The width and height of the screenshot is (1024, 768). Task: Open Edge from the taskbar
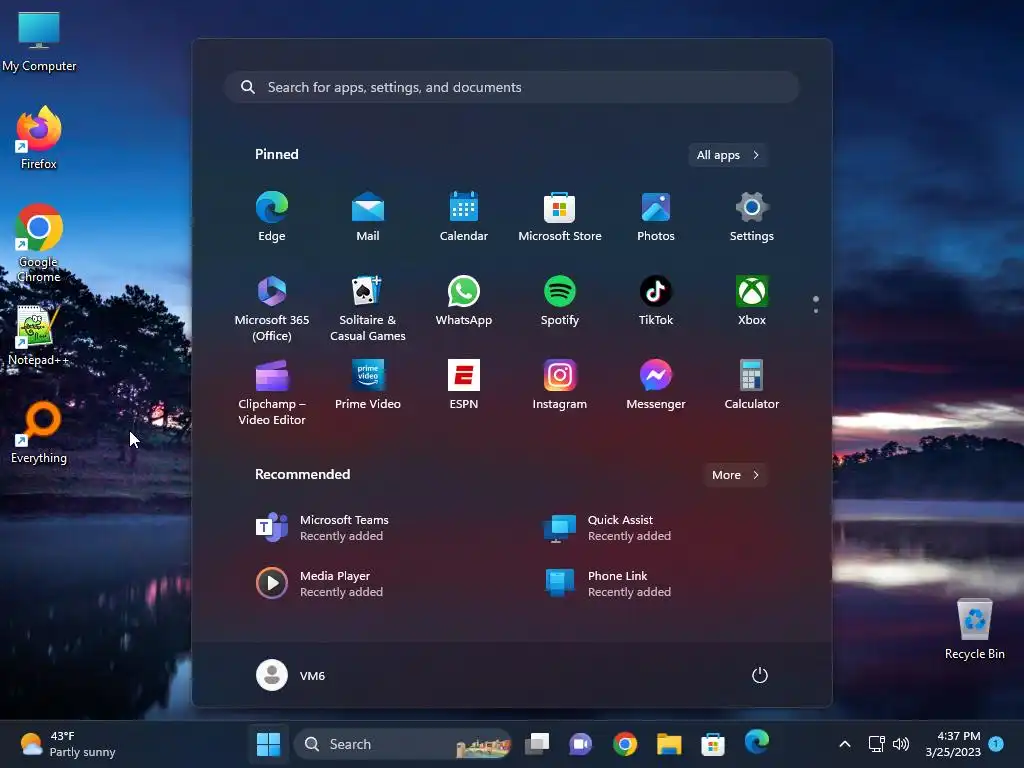[x=757, y=743]
